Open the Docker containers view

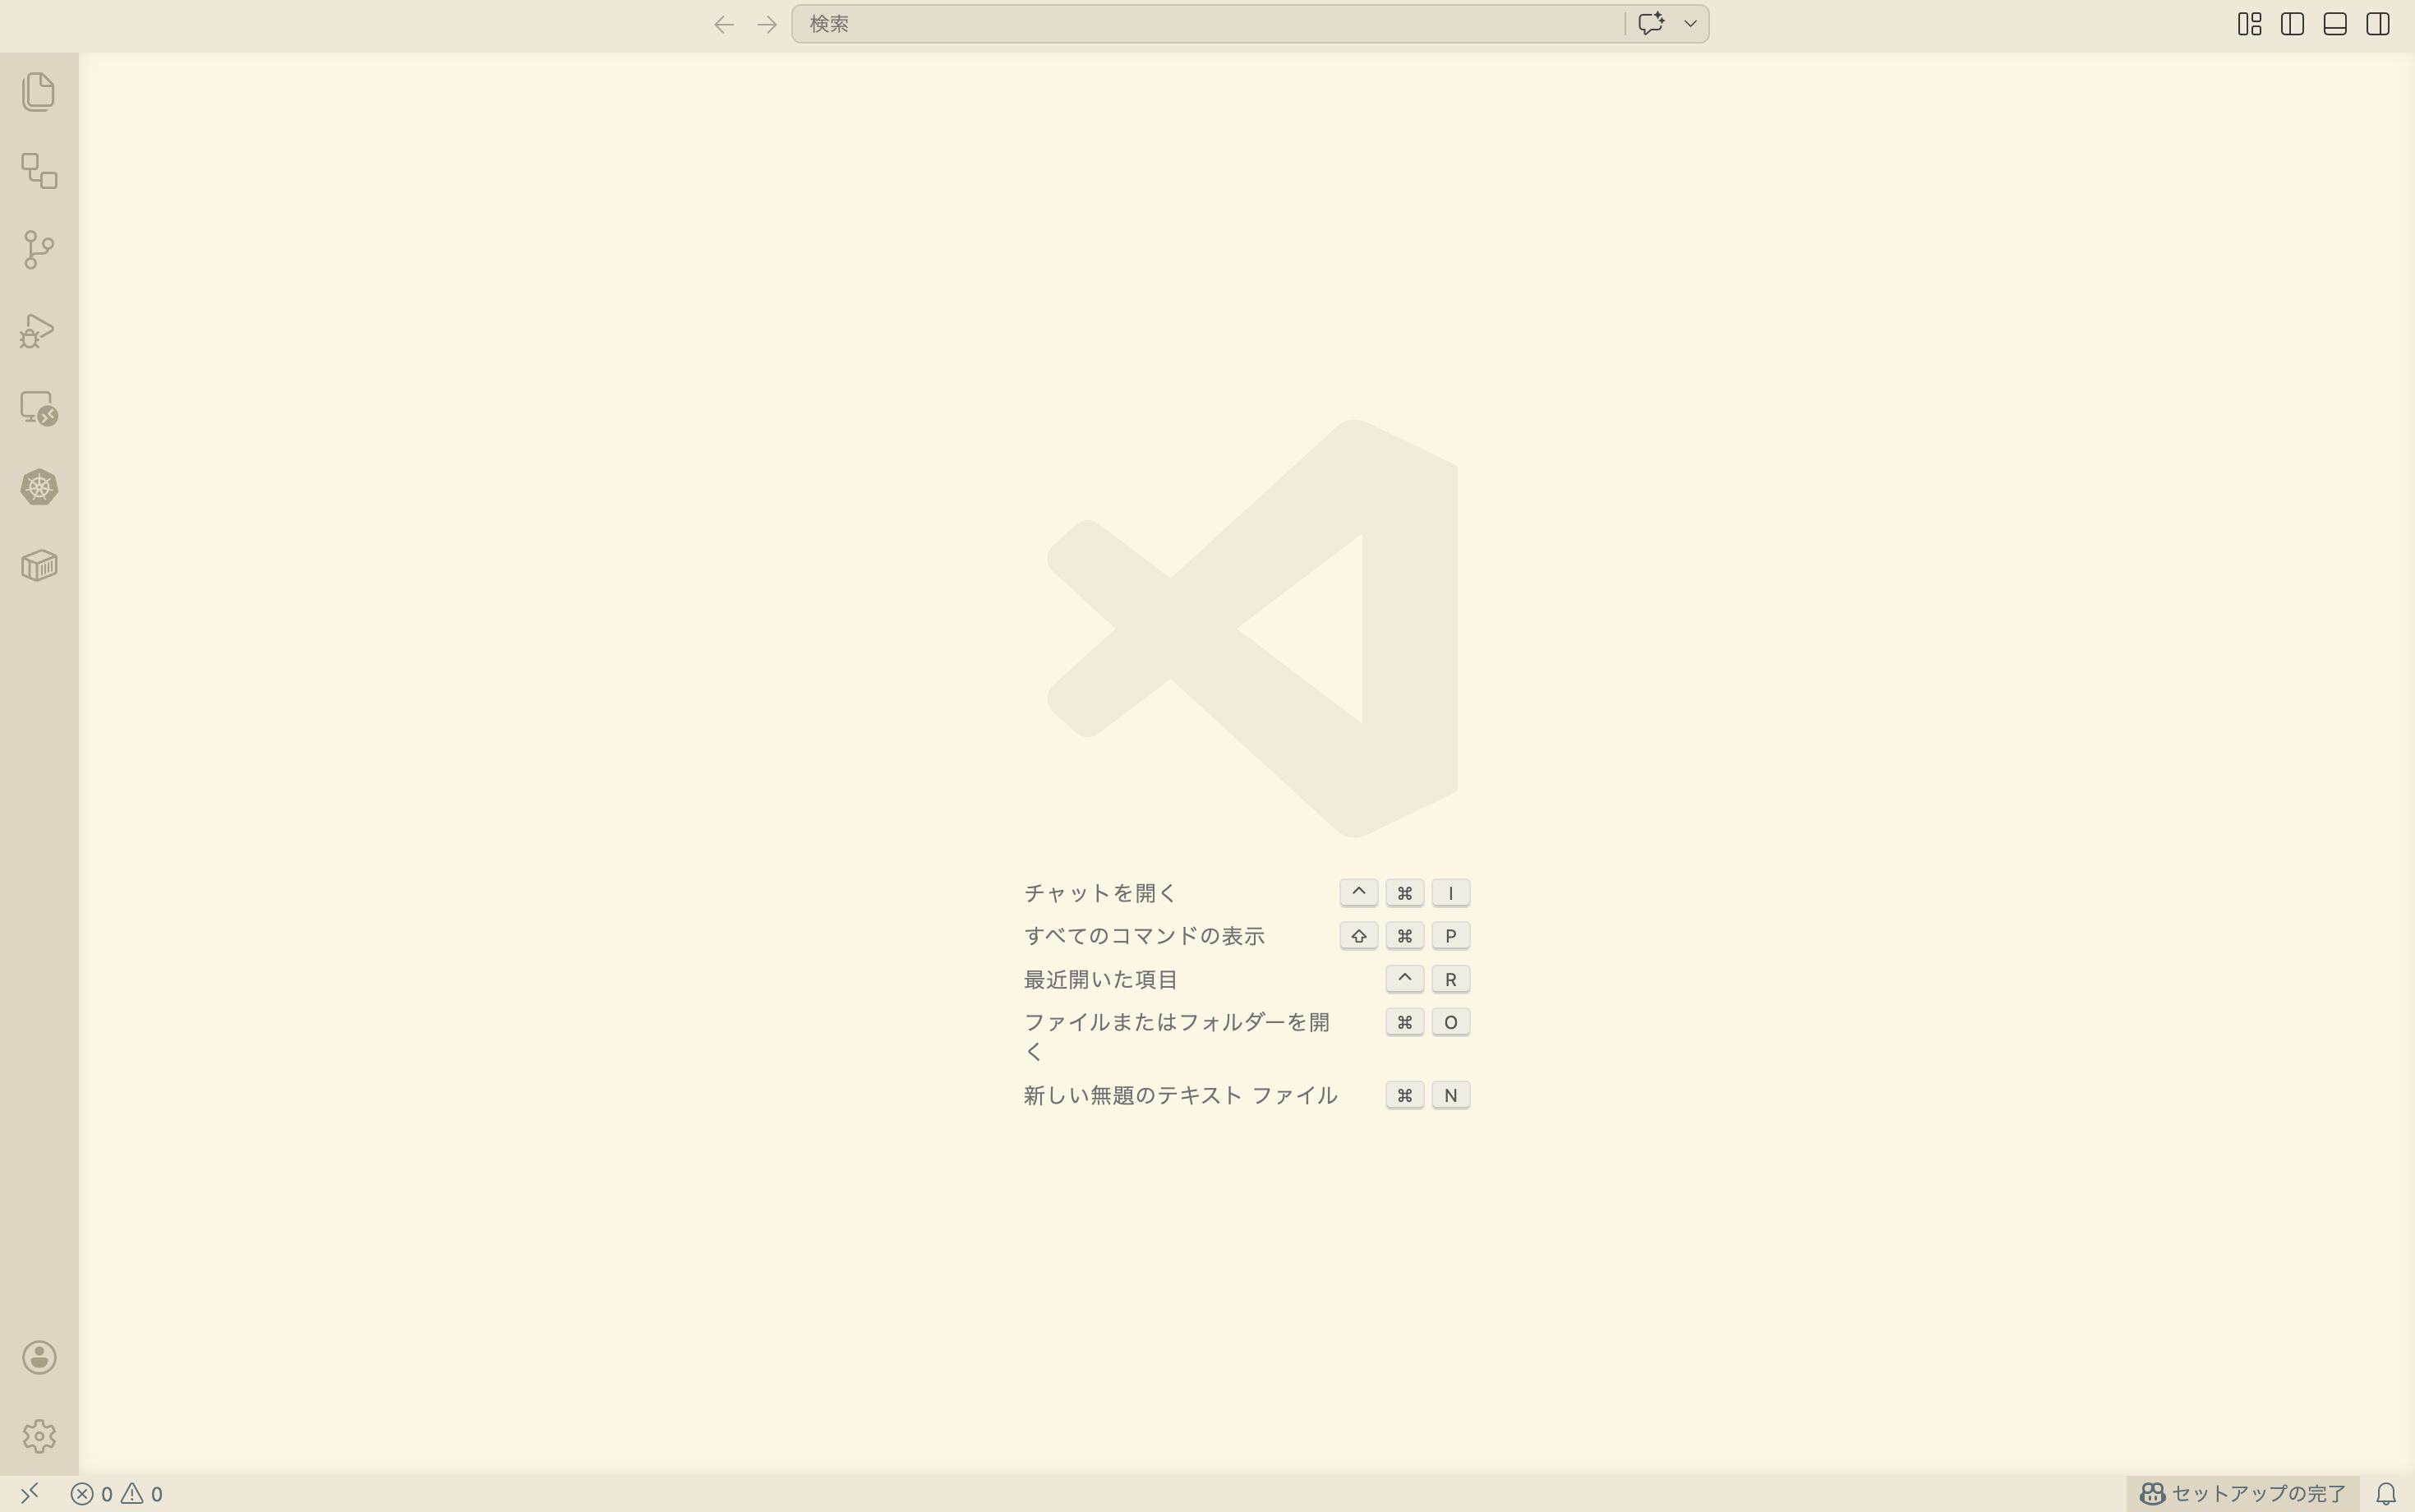(38, 564)
